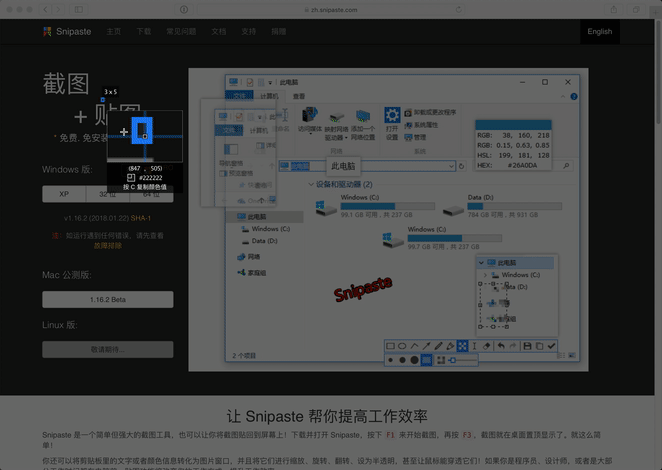Show all tabs in Safari

[636, 9]
